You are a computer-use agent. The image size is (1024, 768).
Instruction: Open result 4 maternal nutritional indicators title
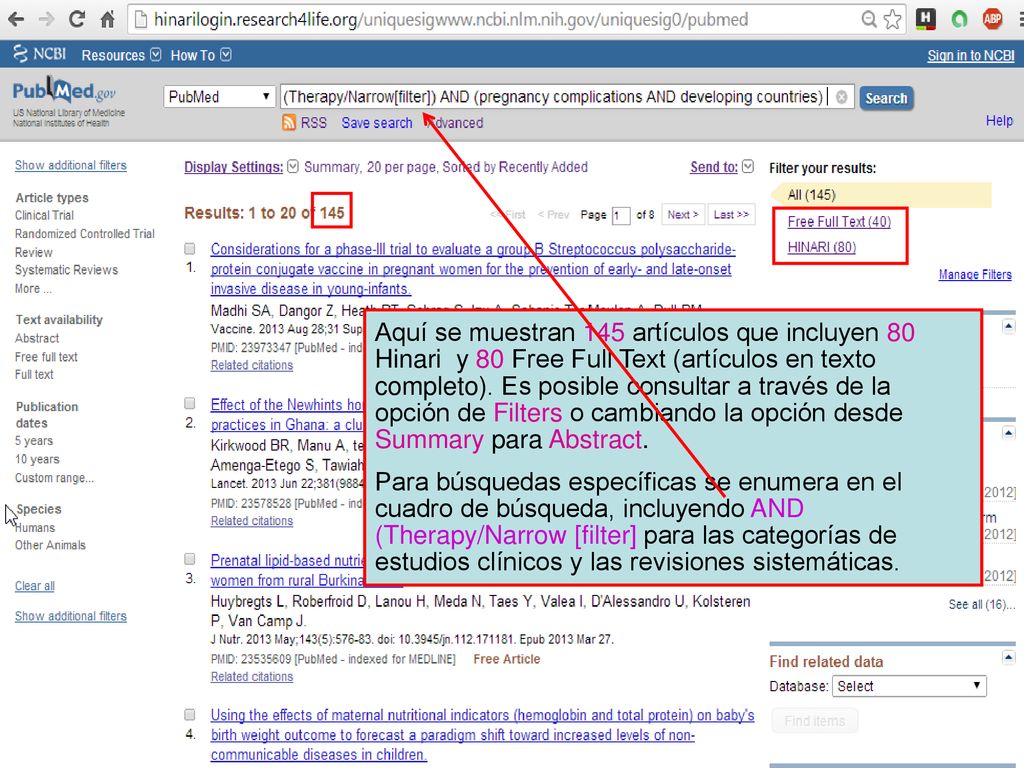[x=482, y=735]
